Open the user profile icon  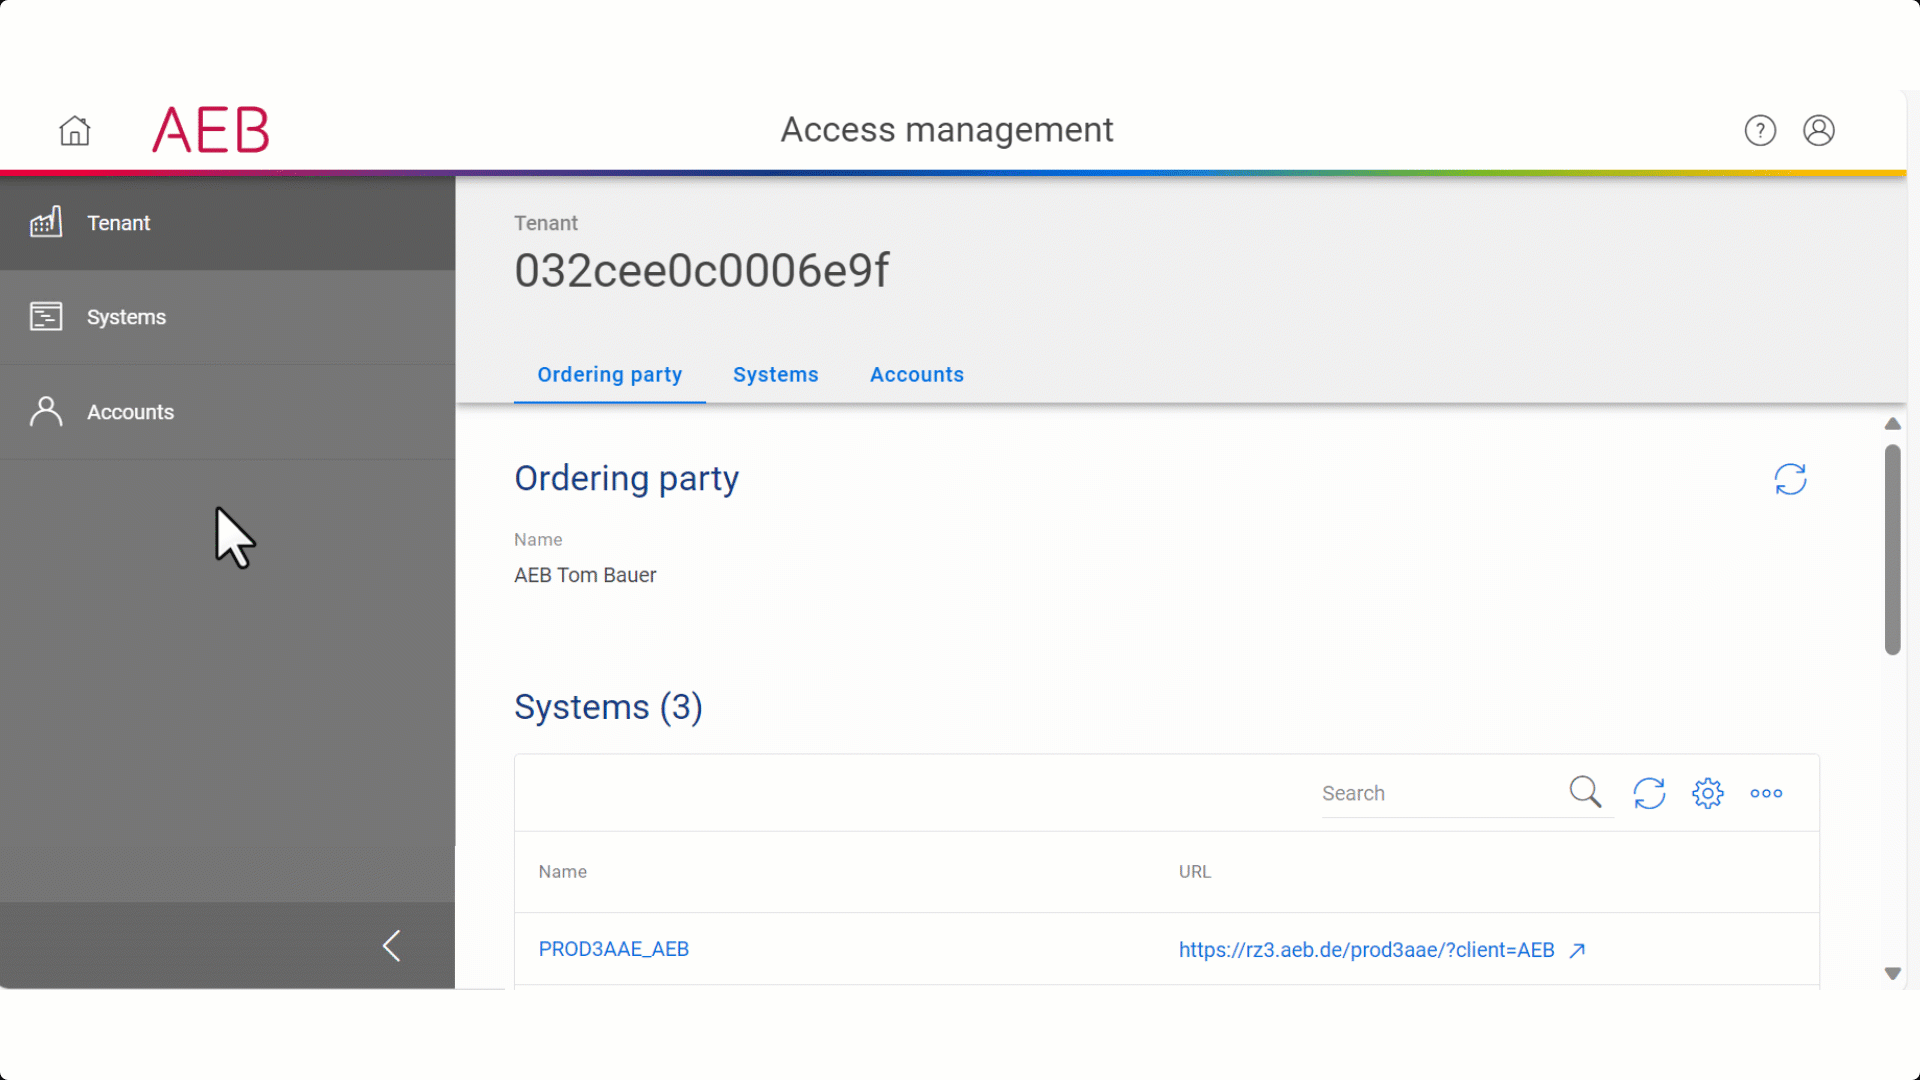(x=1818, y=131)
